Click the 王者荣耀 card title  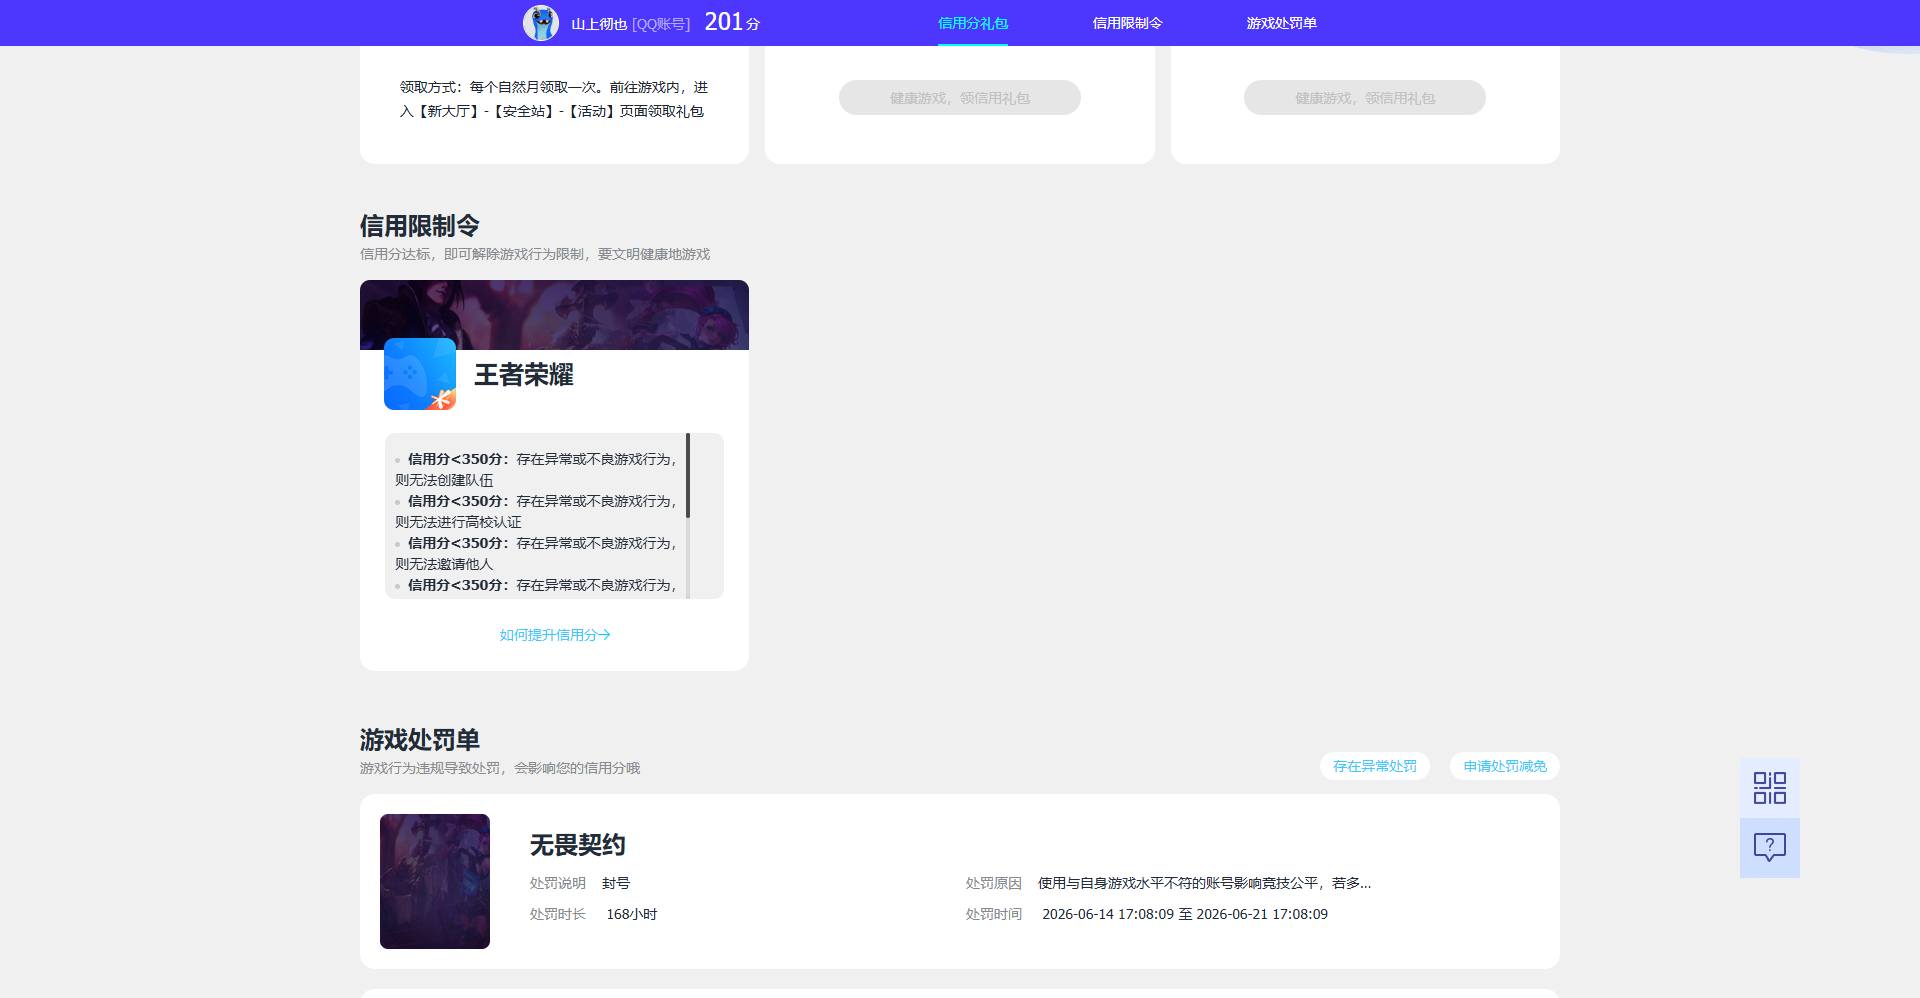pyautogui.click(x=523, y=375)
